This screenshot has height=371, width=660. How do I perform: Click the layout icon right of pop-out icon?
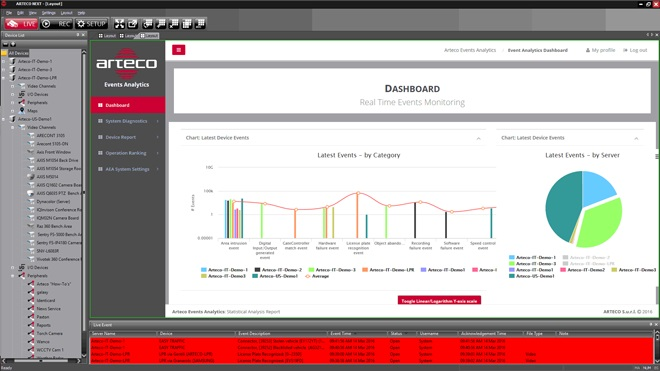click(x=148, y=24)
